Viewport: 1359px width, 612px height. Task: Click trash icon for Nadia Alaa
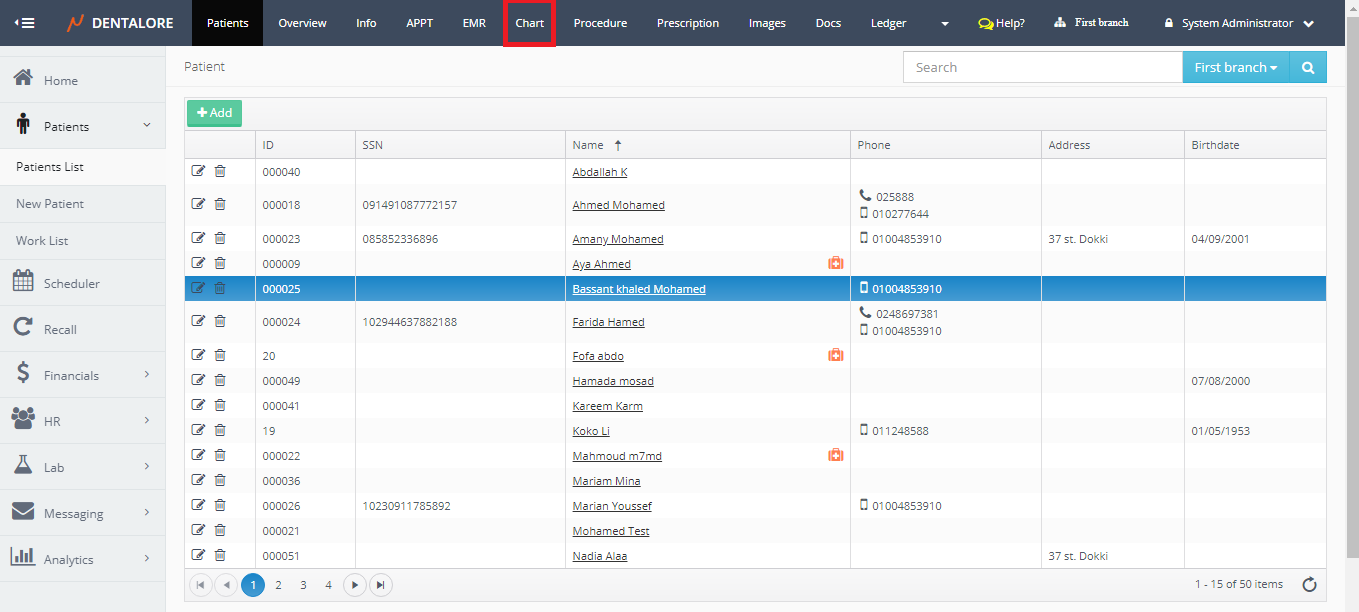(220, 555)
